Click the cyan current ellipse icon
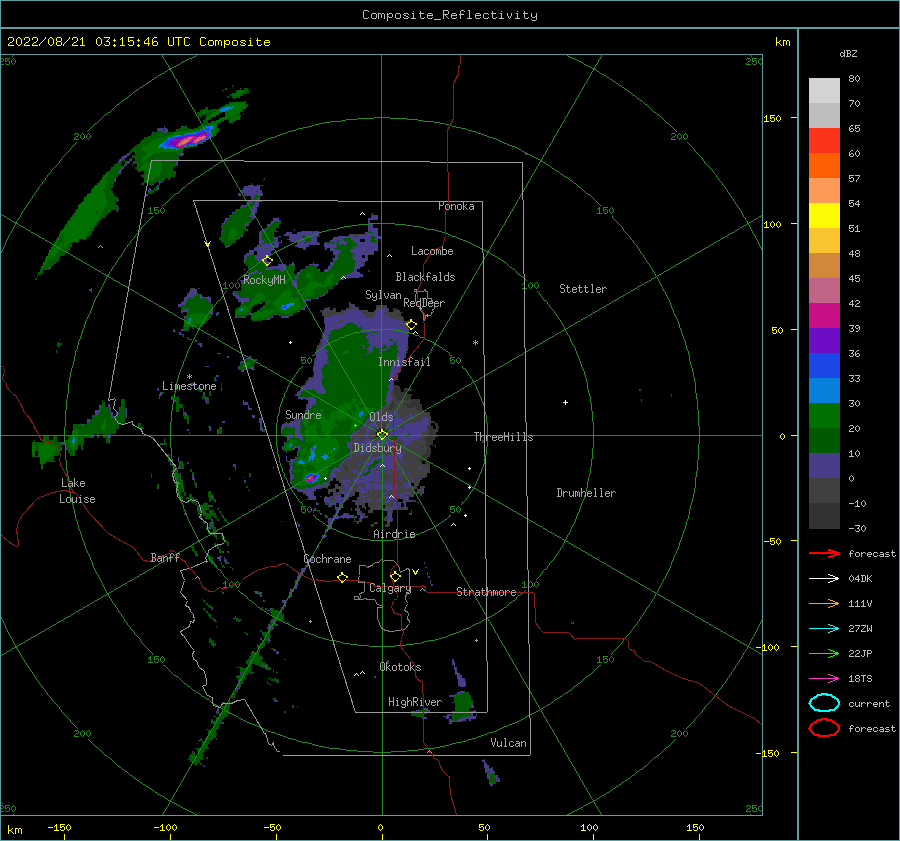900x841 pixels. click(x=824, y=703)
